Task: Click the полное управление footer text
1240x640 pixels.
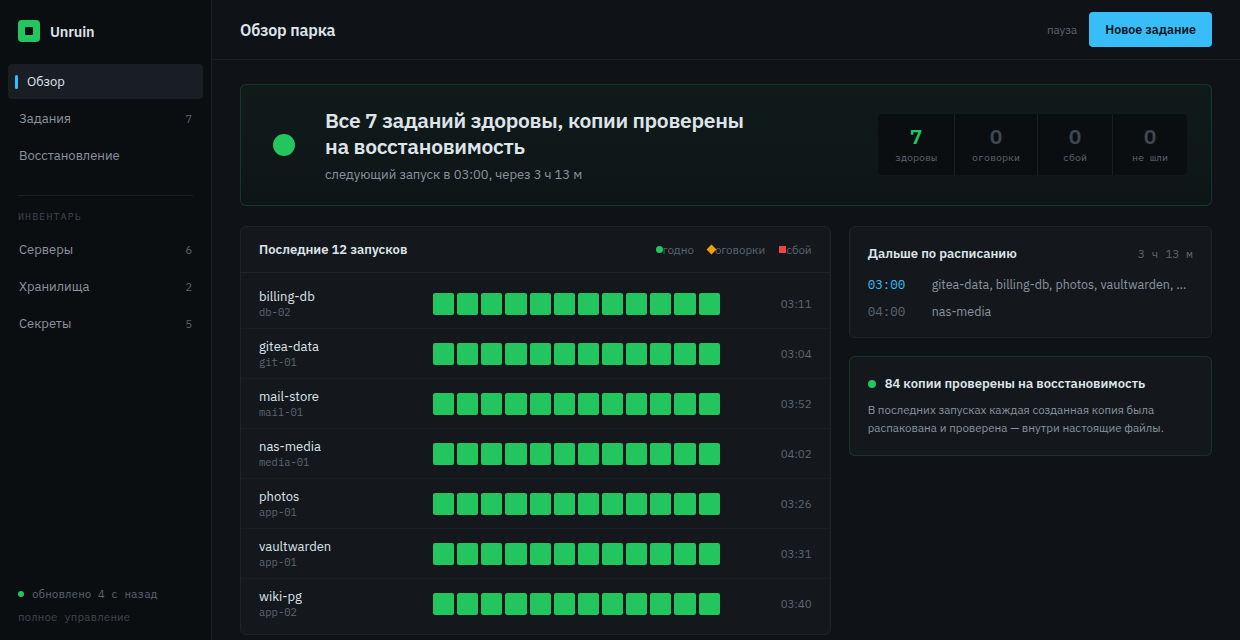Action: click(74, 617)
